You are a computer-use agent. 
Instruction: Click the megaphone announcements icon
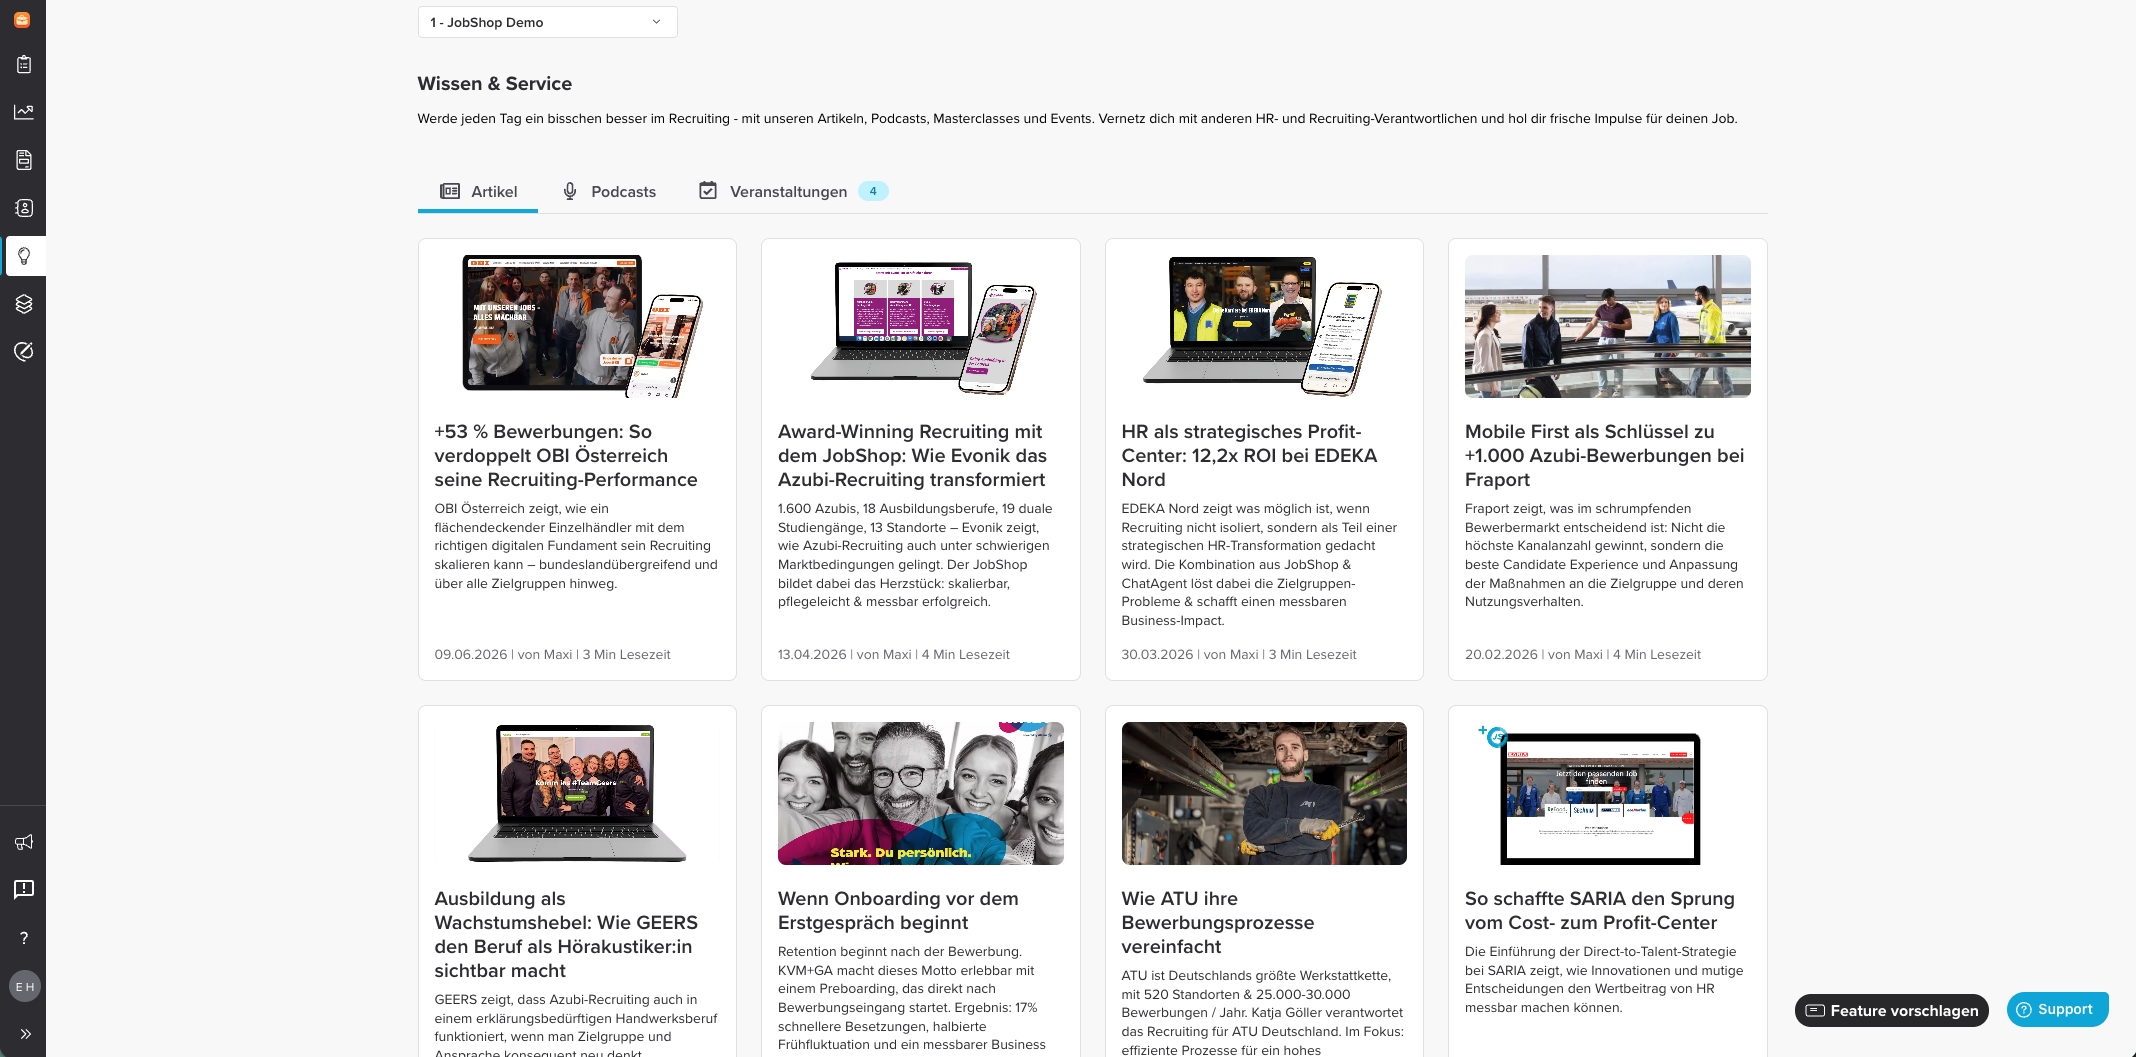[24, 842]
